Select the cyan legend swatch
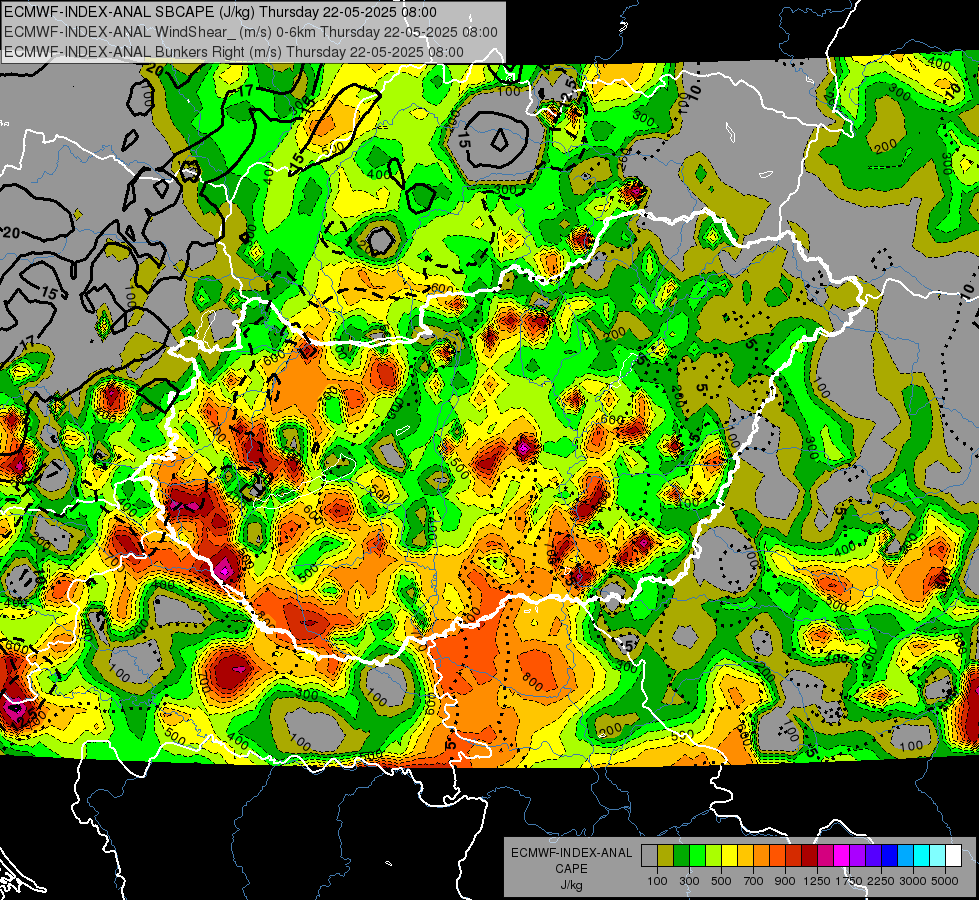Image resolution: width=979 pixels, height=900 pixels. click(922, 856)
